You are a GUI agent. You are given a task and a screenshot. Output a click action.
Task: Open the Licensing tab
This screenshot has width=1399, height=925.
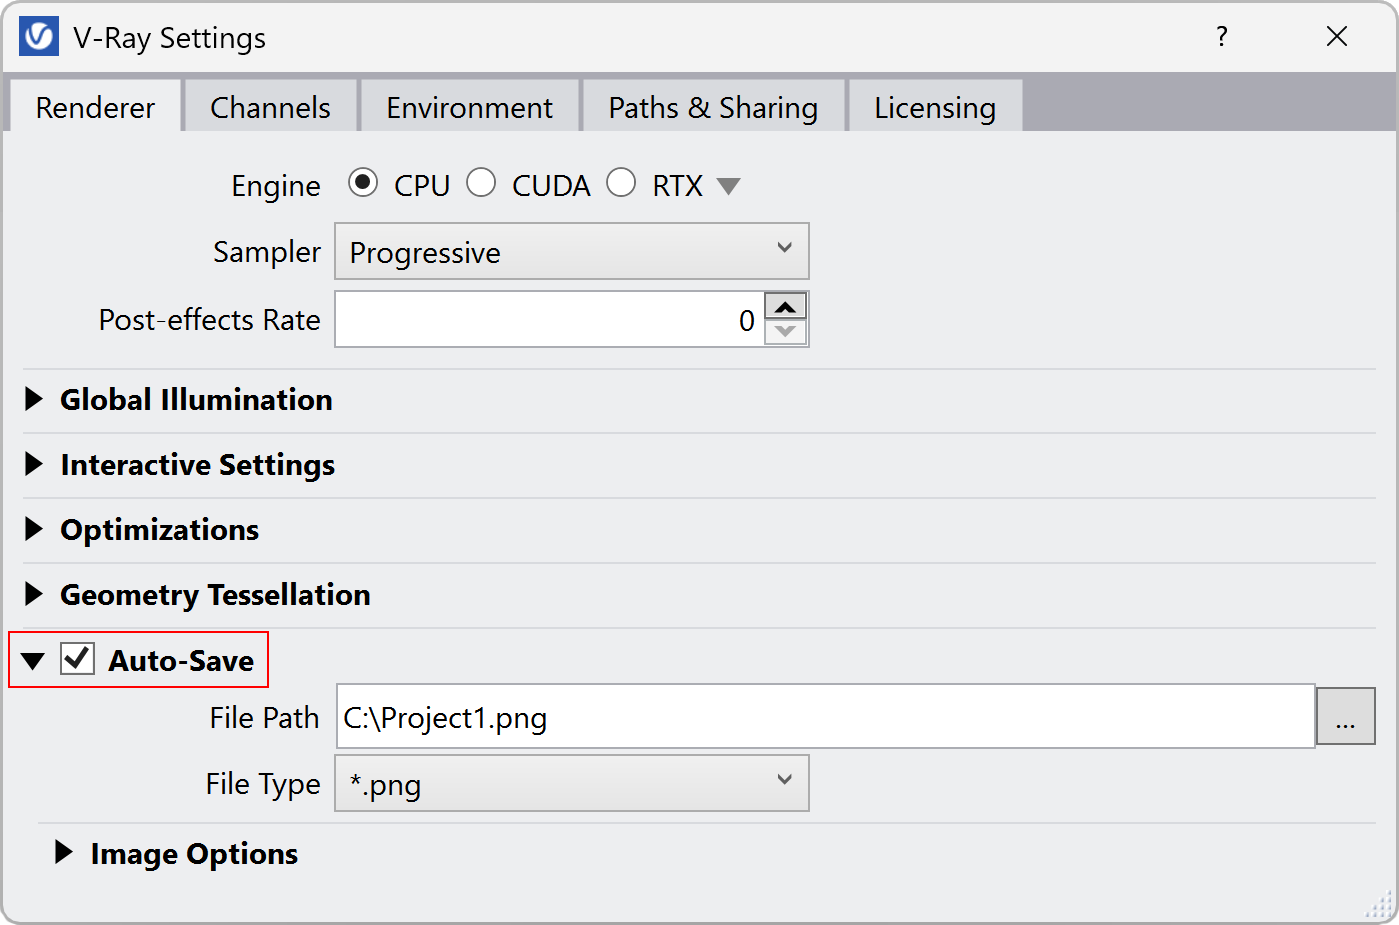[935, 107]
